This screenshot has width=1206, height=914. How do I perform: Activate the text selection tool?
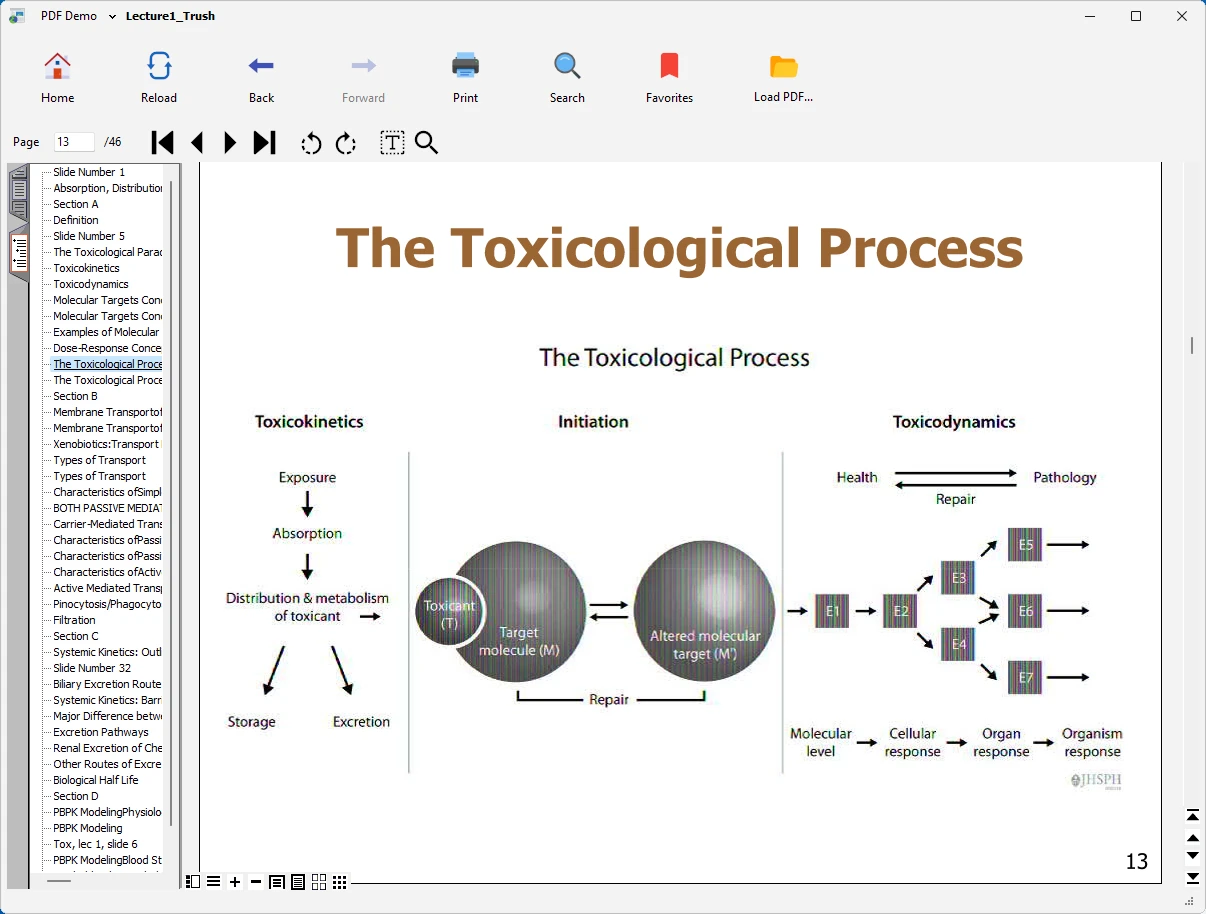[392, 143]
